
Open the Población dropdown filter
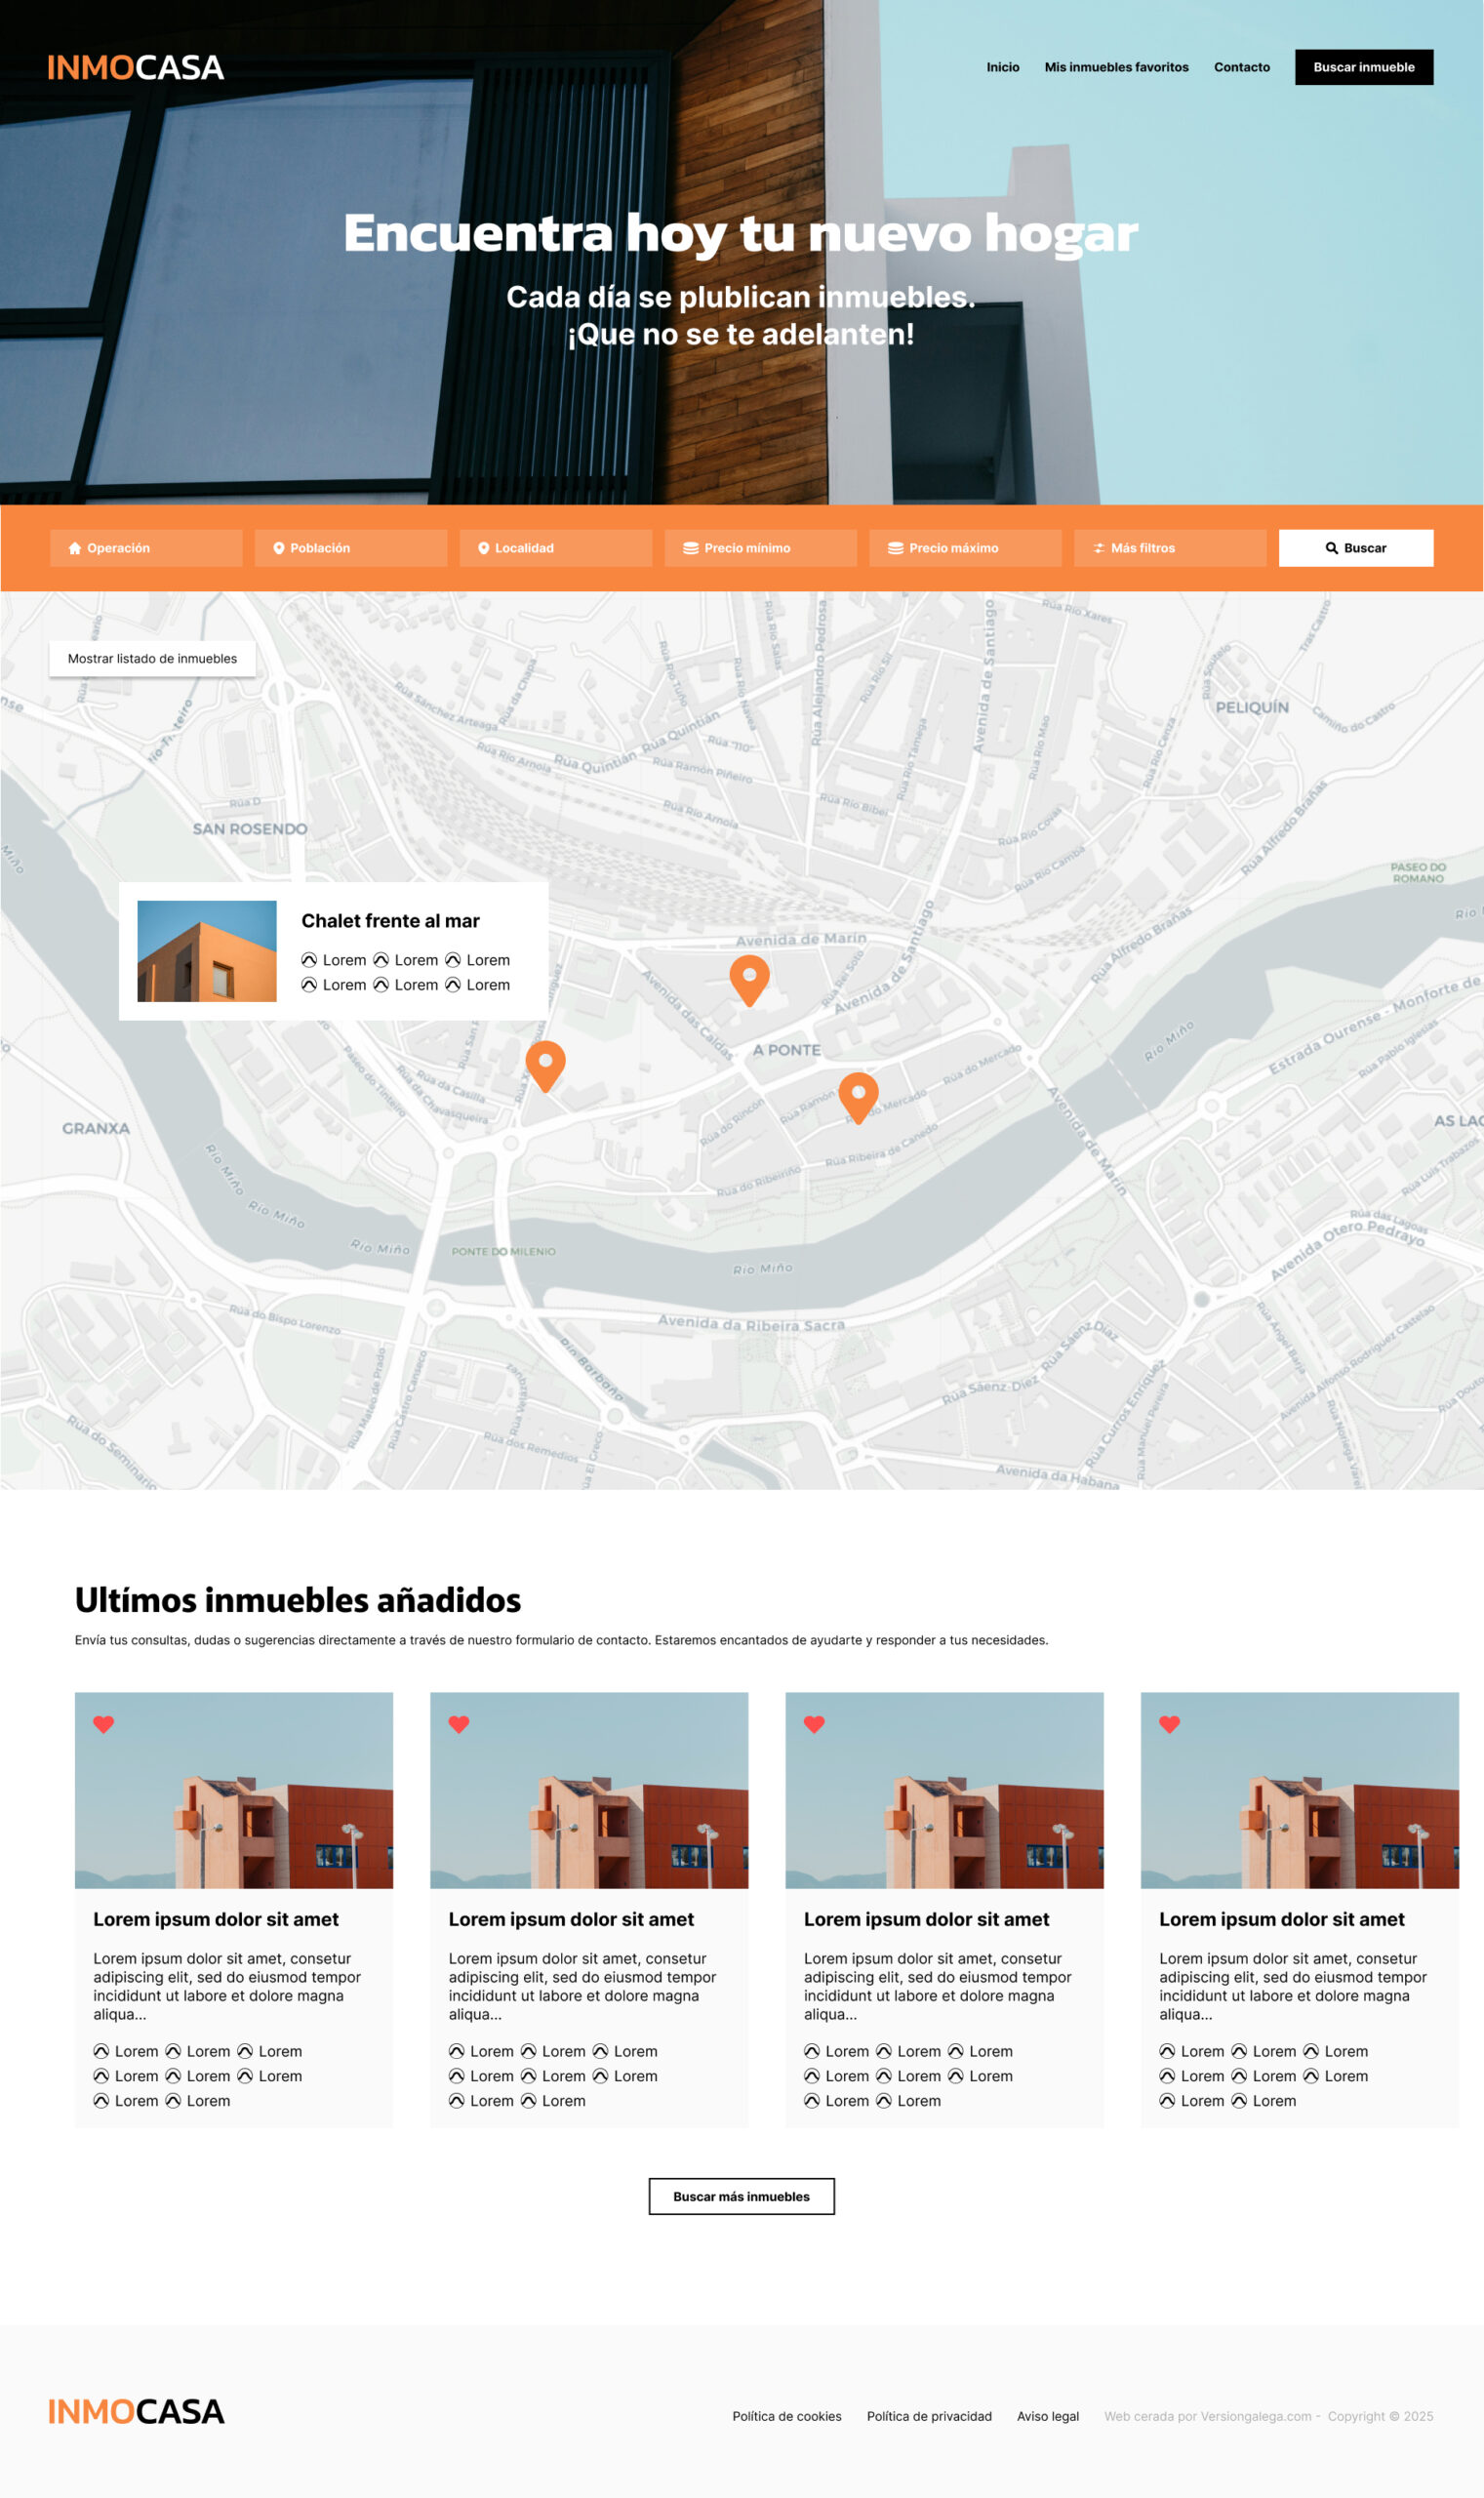[x=351, y=548]
